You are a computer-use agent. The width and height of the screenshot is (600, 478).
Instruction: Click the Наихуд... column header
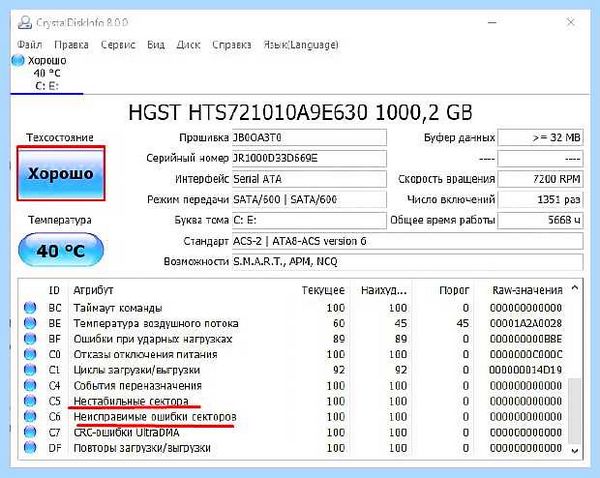(383, 290)
